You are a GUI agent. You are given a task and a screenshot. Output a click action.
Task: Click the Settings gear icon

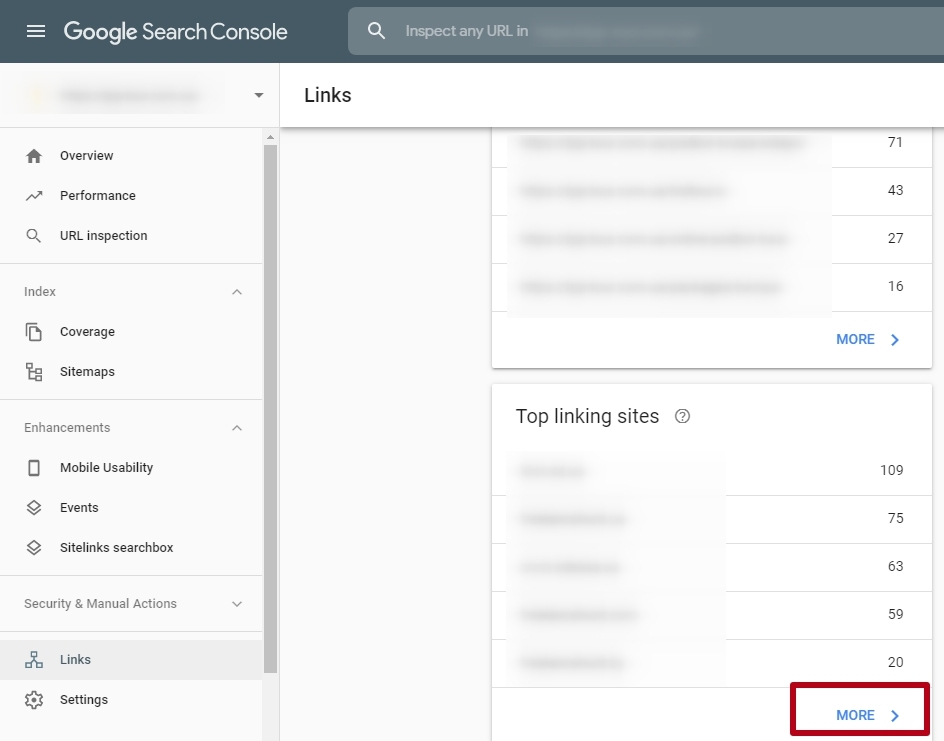pos(34,700)
